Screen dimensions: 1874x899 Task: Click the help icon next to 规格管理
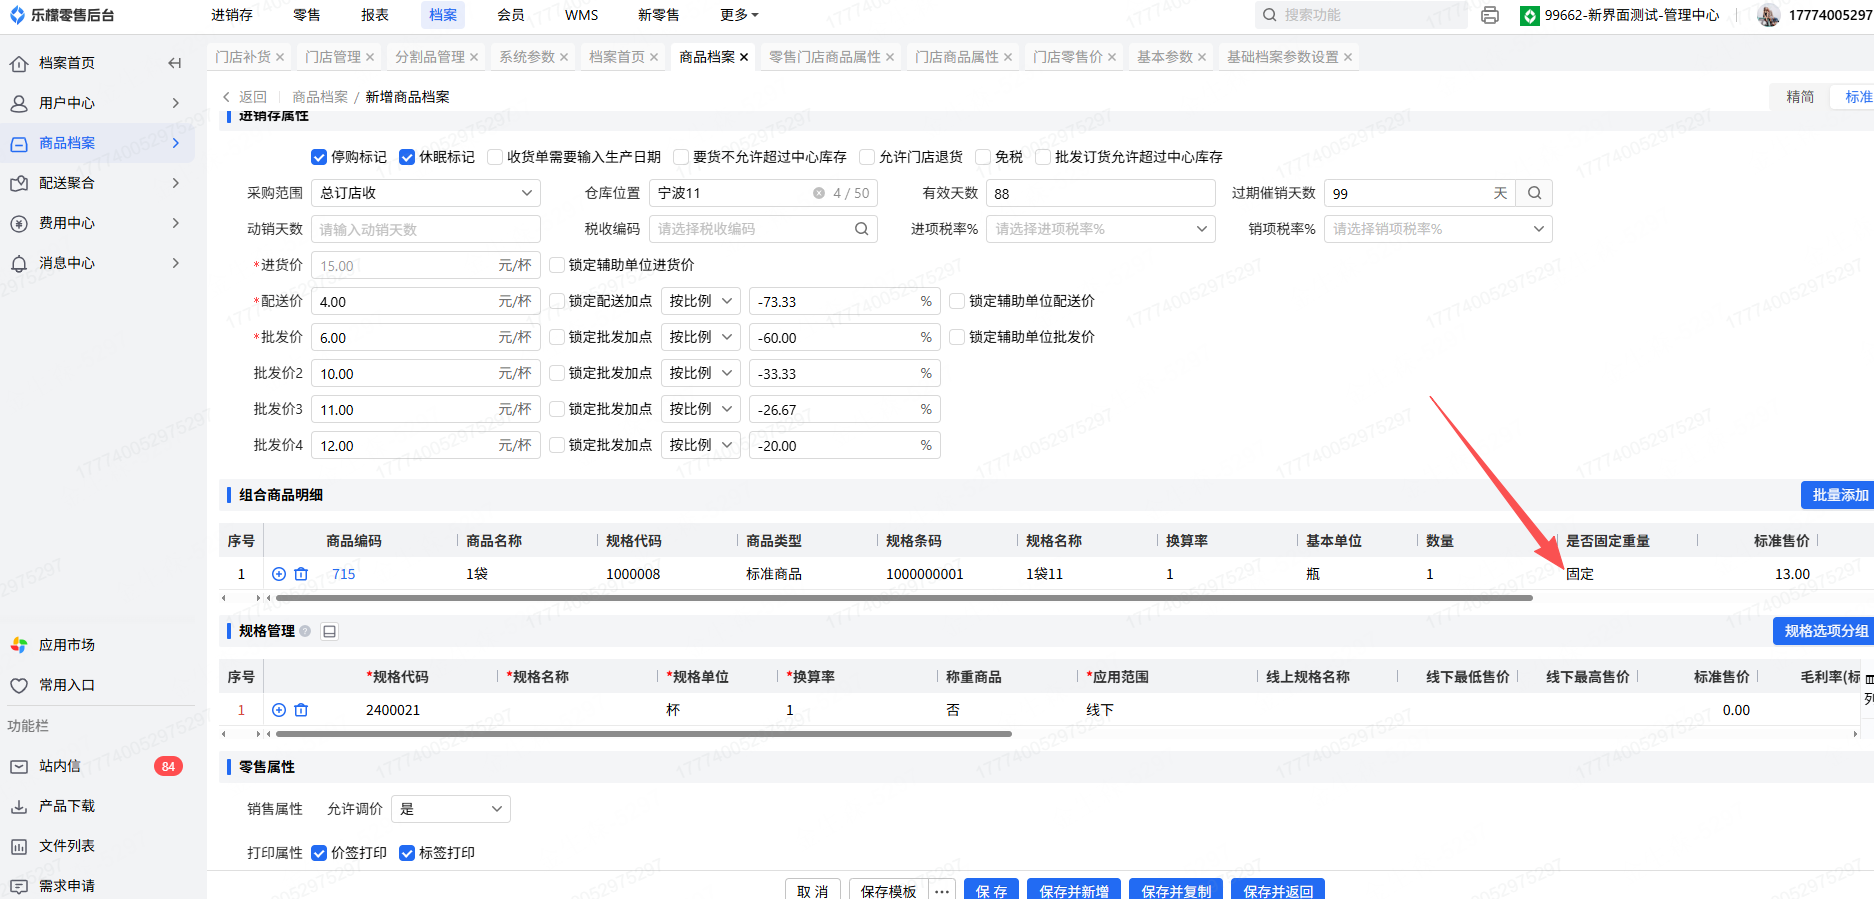(x=305, y=631)
